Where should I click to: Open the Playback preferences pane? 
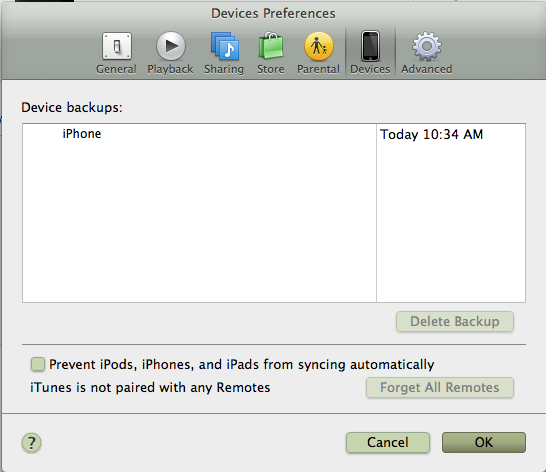pos(170,53)
